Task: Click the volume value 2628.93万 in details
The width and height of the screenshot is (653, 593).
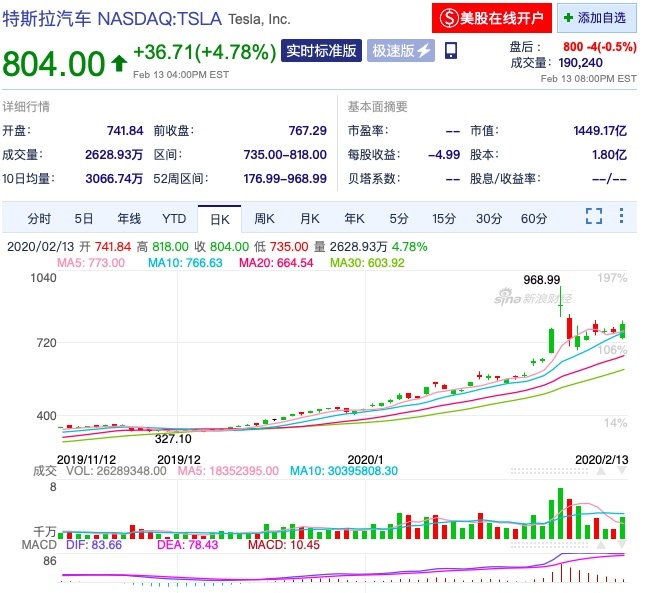Action: coord(114,155)
